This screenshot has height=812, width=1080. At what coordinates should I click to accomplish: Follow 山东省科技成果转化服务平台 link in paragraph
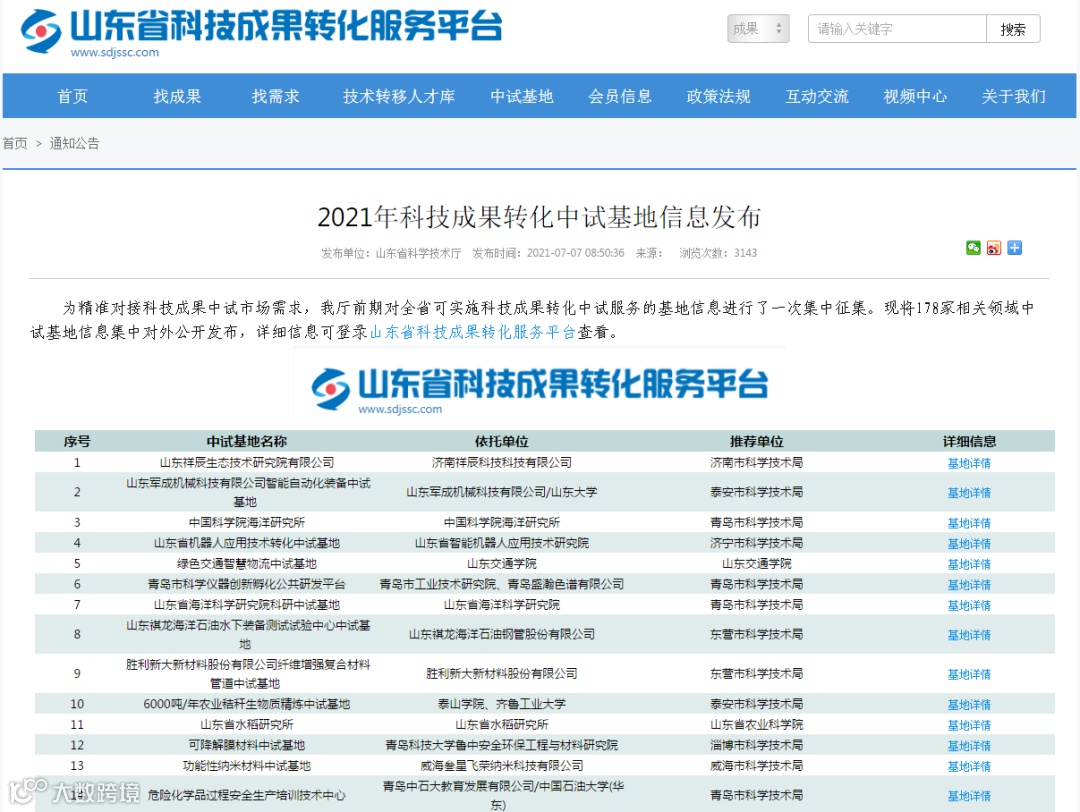472,332
